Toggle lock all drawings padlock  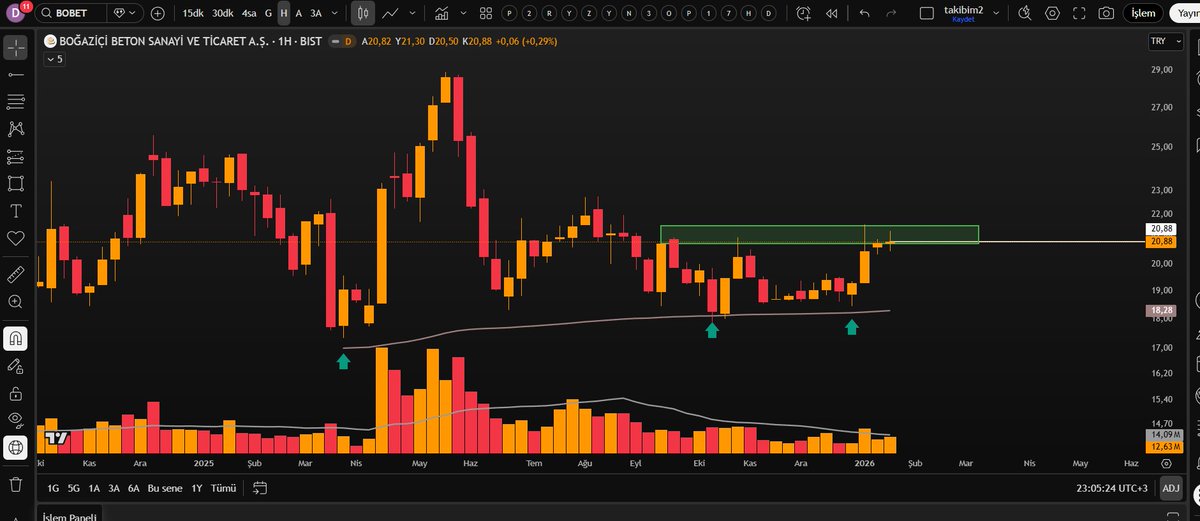(x=16, y=393)
